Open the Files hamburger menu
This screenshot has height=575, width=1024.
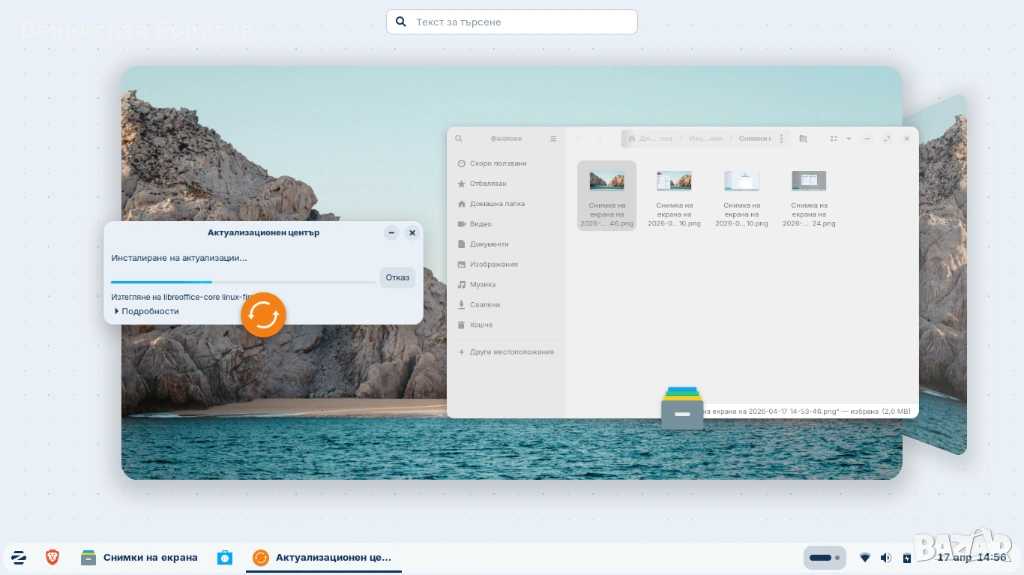553,139
